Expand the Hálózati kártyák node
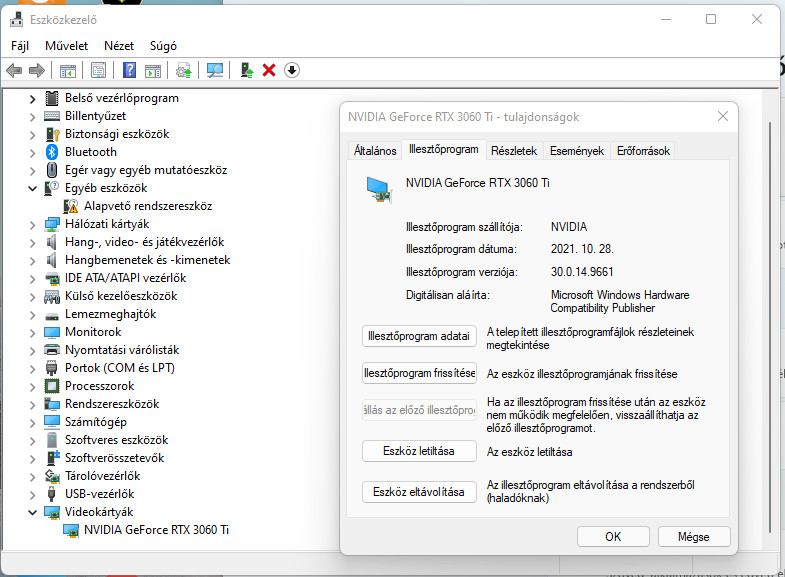This screenshot has width=785, height=577. [x=32, y=224]
